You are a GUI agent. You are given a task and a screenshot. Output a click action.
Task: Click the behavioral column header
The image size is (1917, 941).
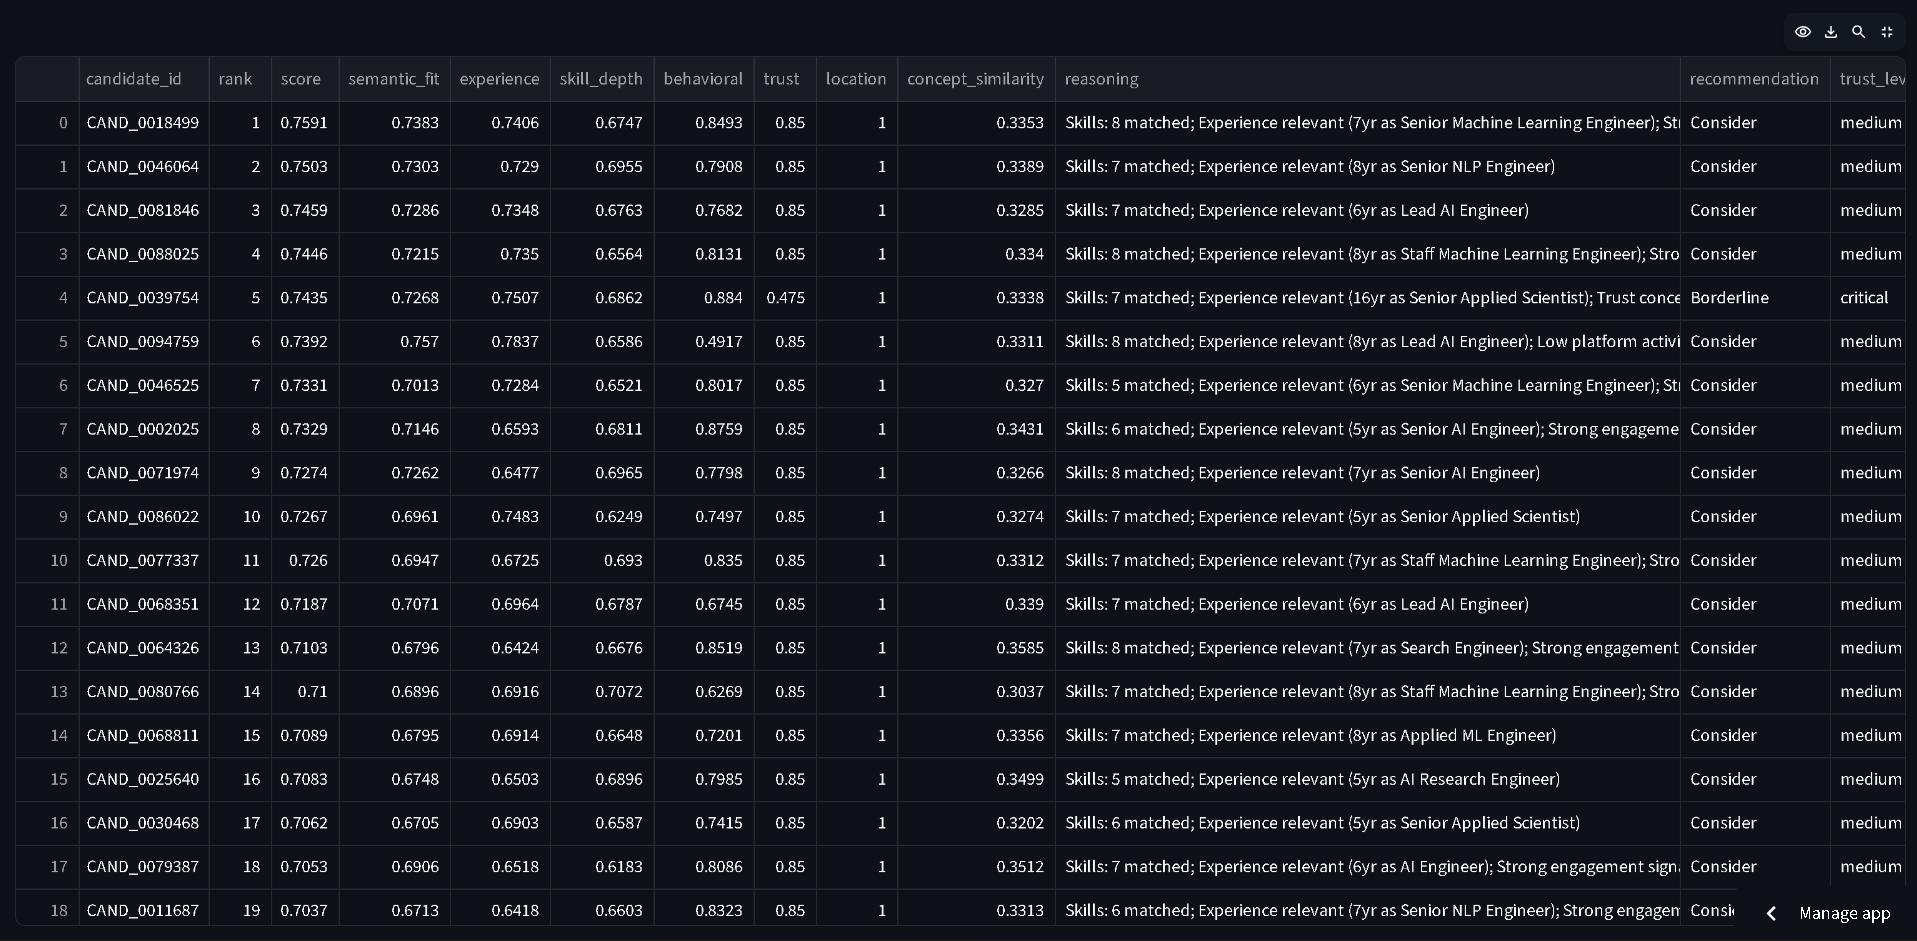pyautogui.click(x=704, y=79)
